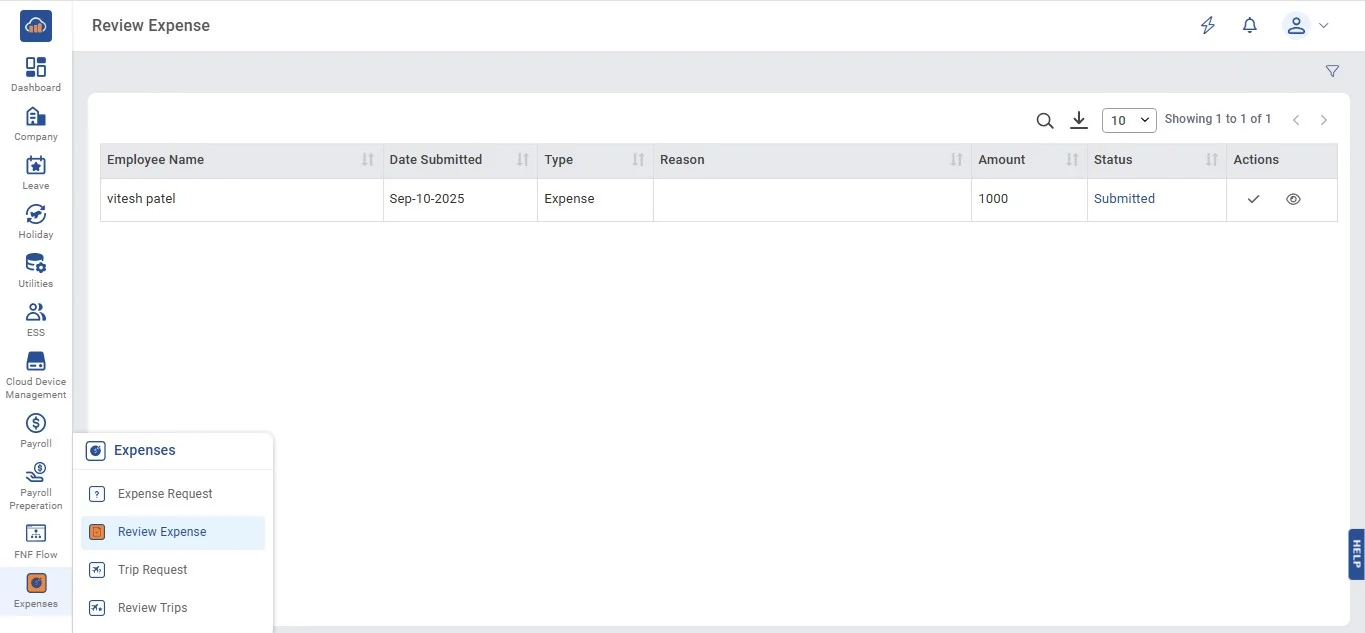This screenshot has height=633, width=1365.
Task: Open the user profile dropdown
Action: pos(1305,26)
